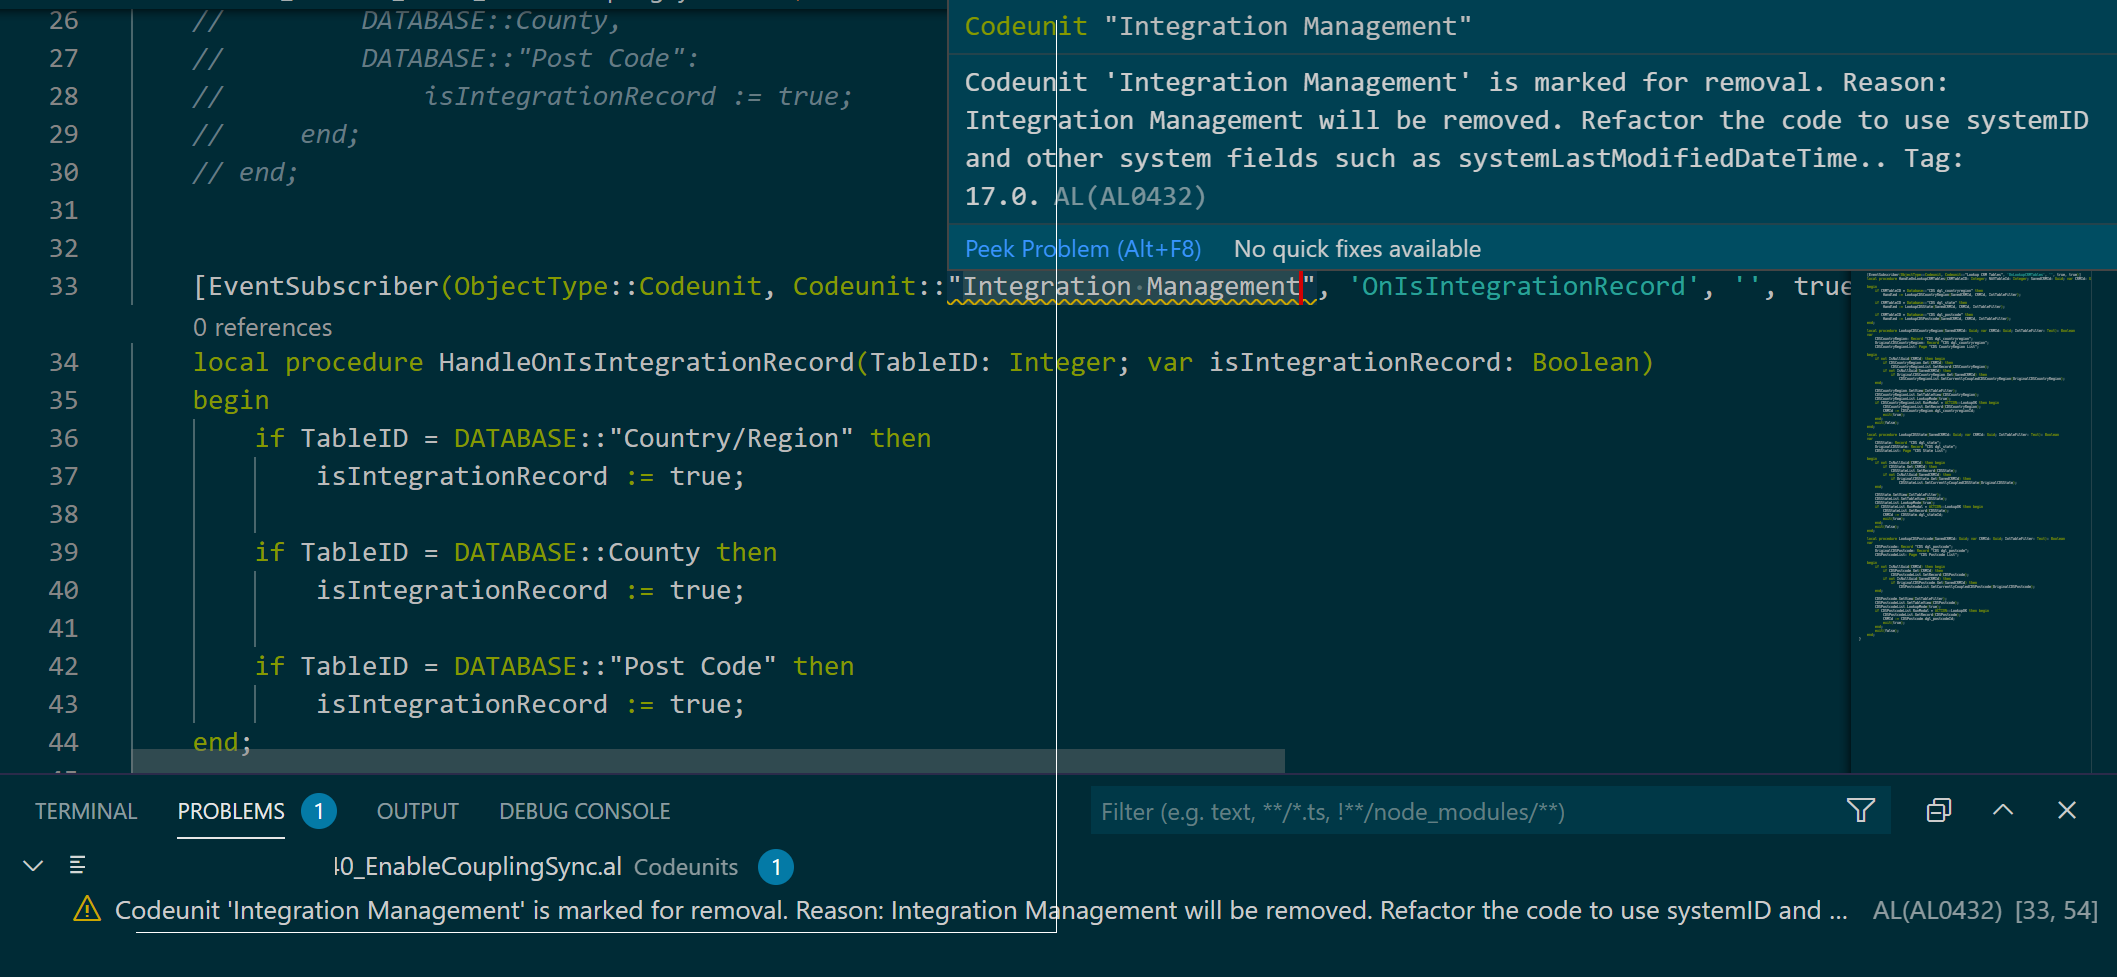Switch to the TERMINAL tab
2120x977 pixels.
pyautogui.click(x=86, y=811)
